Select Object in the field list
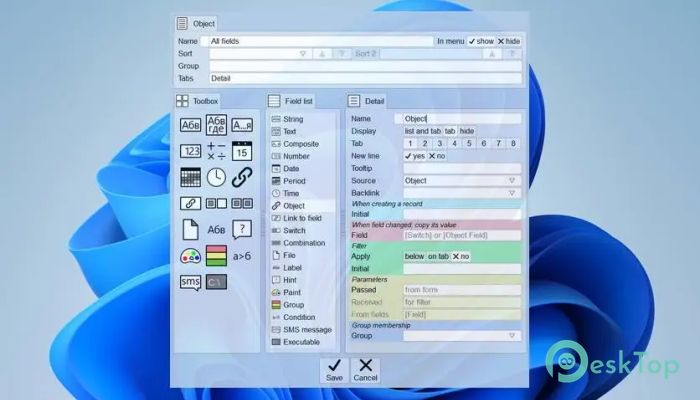Viewport: 700px width, 400px height. (x=302, y=206)
